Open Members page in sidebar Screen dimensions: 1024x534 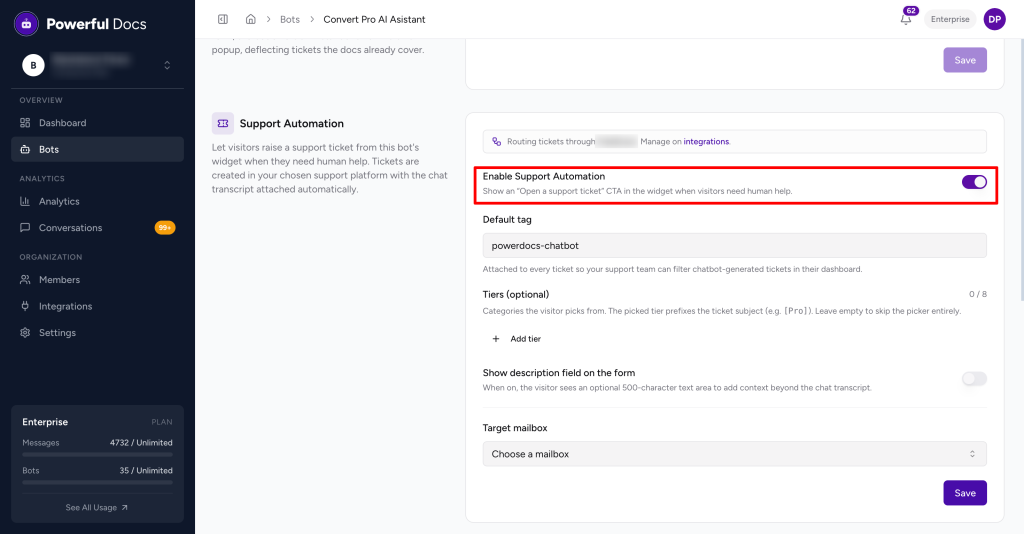click(97, 279)
